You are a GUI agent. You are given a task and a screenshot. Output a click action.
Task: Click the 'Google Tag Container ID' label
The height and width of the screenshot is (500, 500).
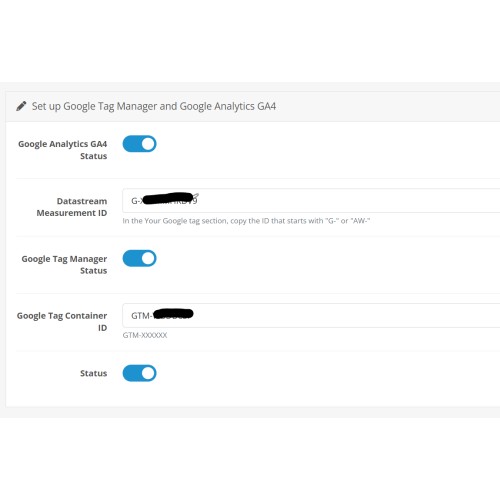click(62, 322)
